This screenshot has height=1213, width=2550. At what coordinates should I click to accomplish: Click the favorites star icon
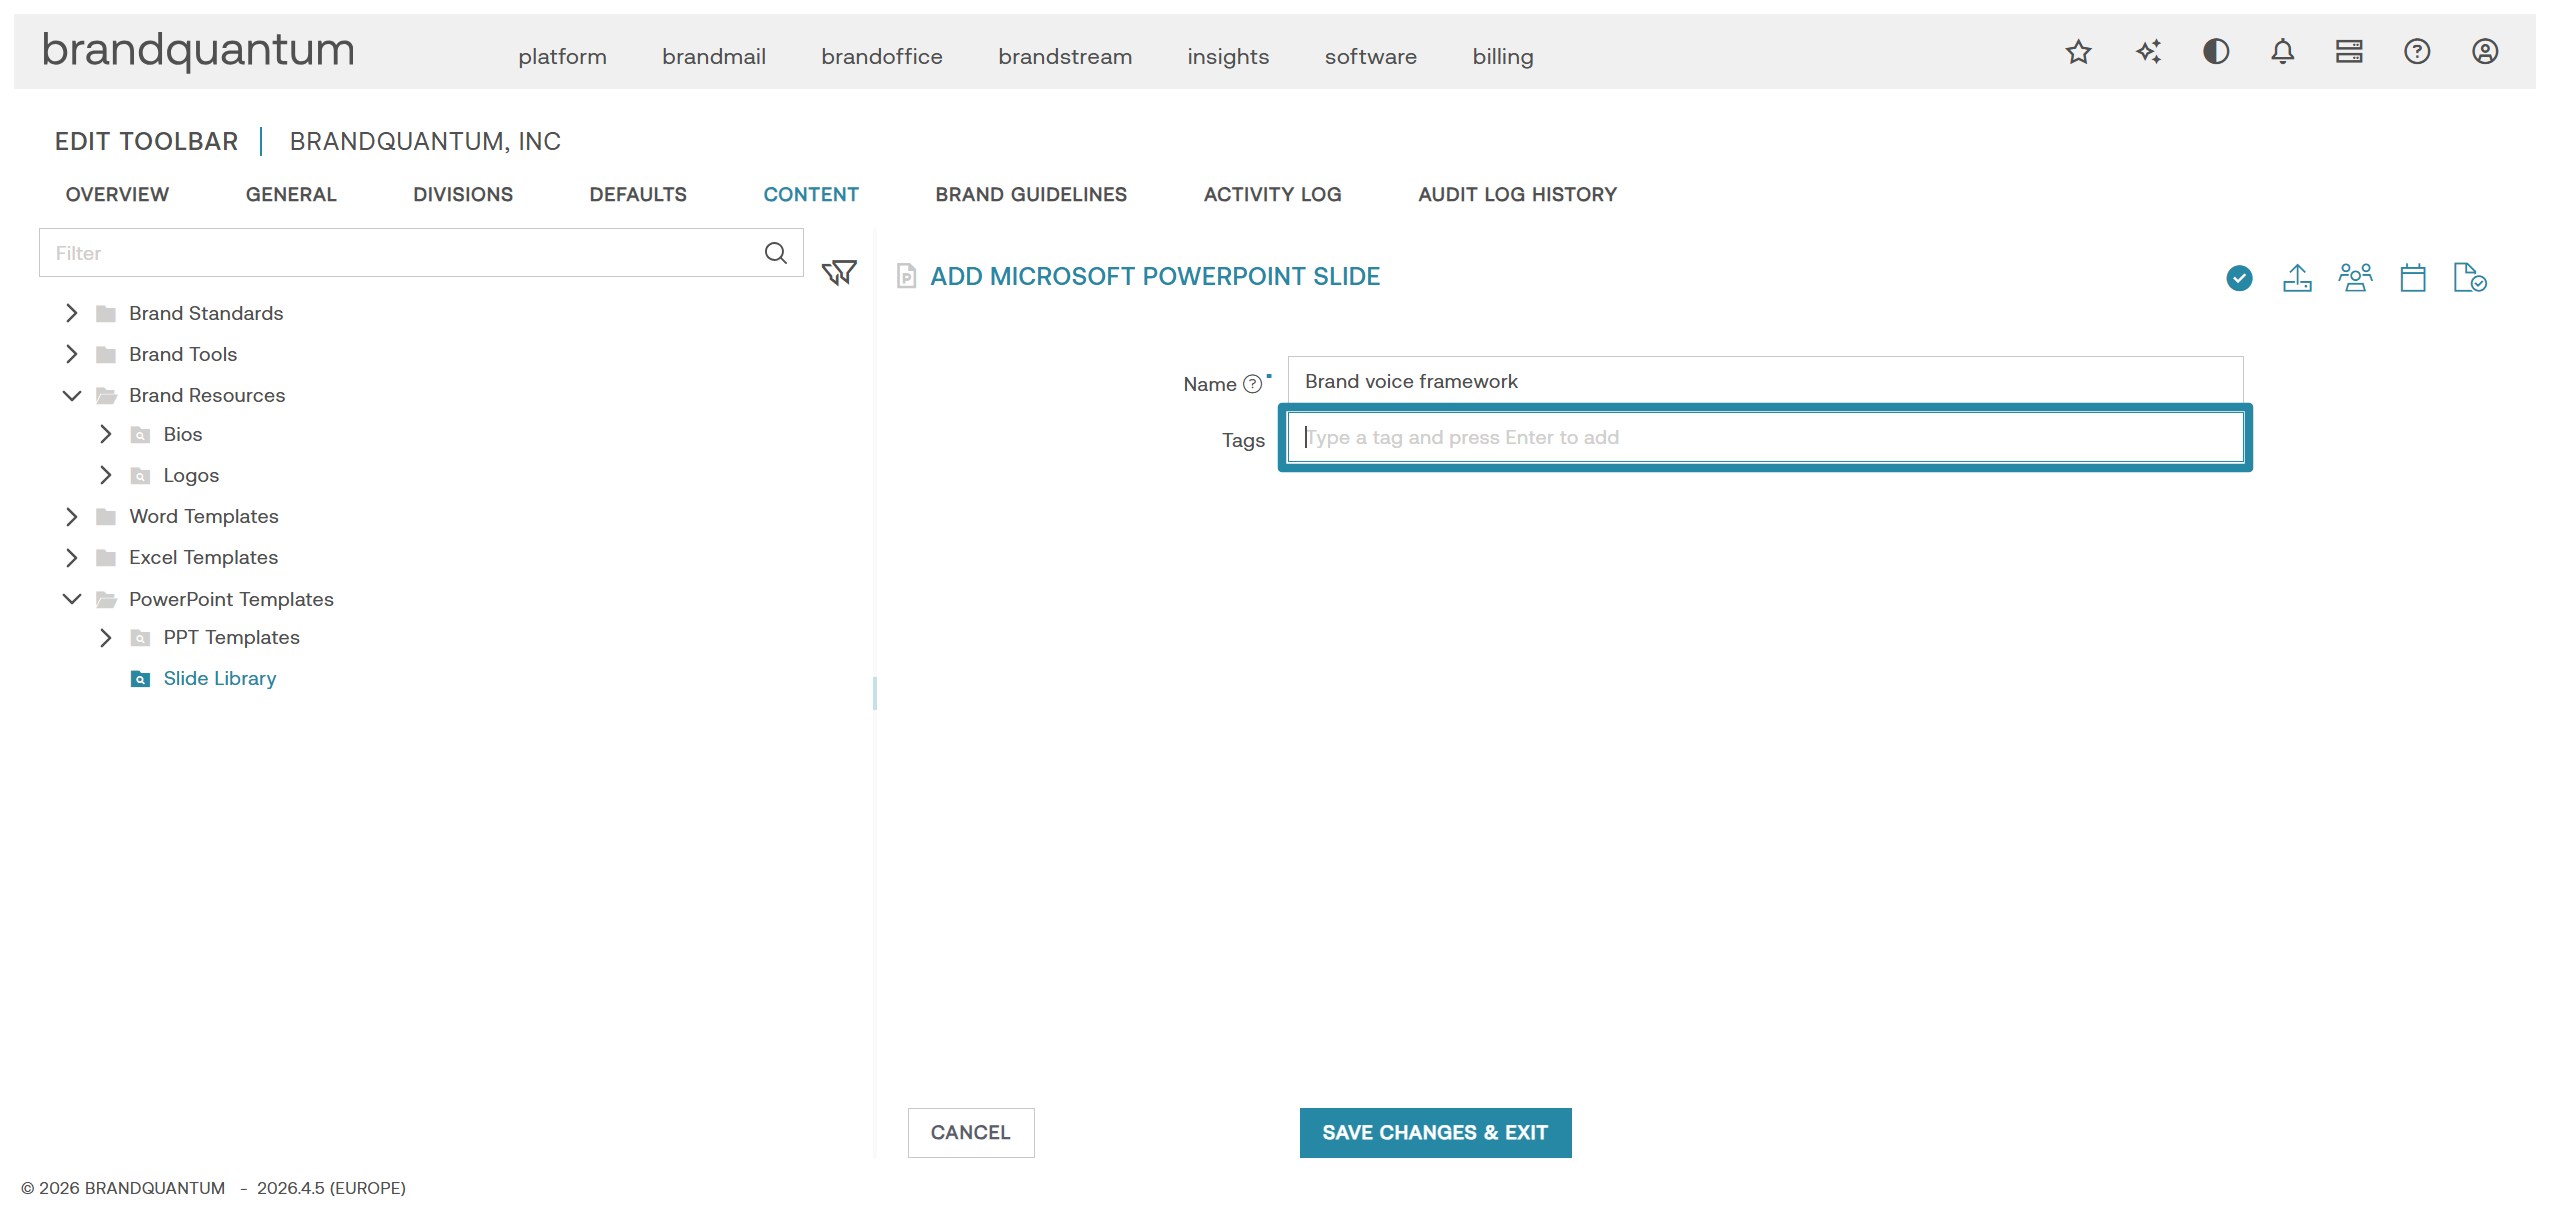[x=2078, y=52]
